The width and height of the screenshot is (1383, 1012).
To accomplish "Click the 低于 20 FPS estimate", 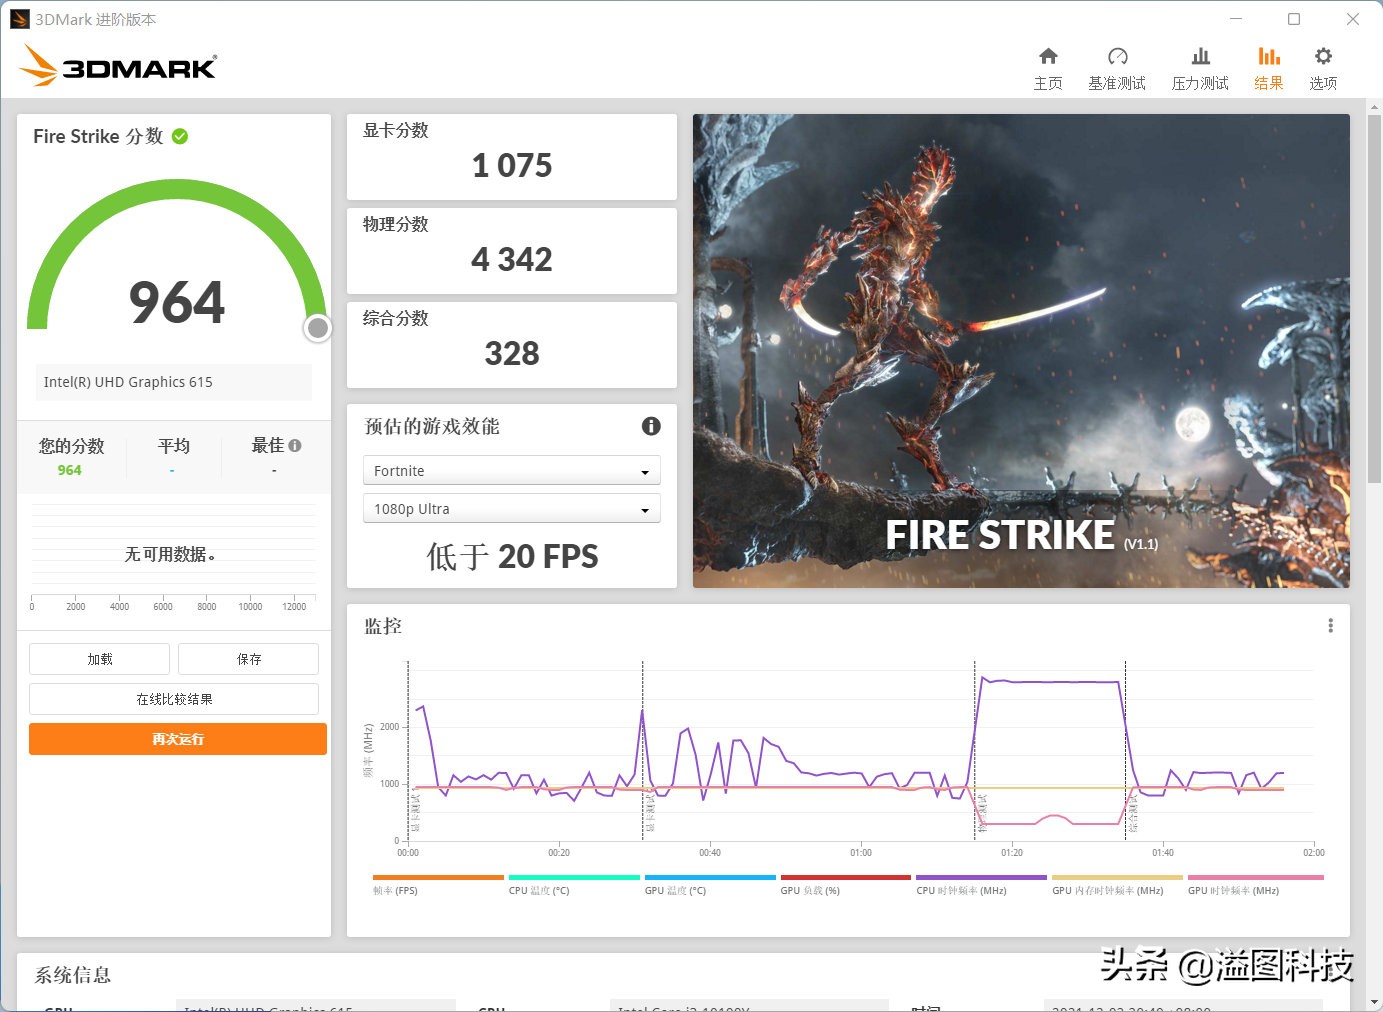I will (x=512, y=556).
